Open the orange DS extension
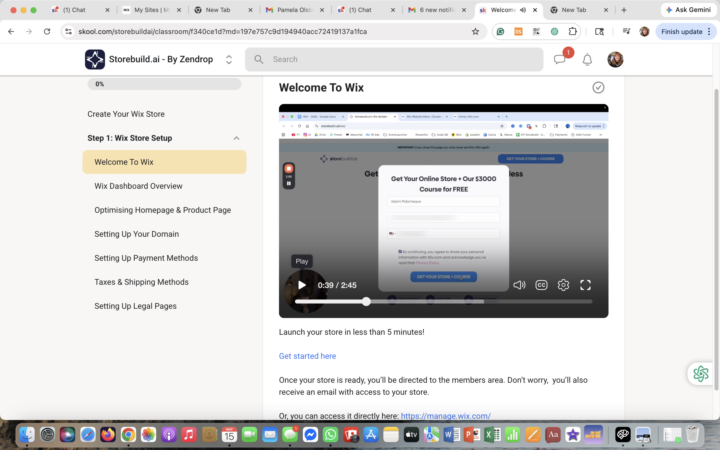720x450 pixels. point(518,31)
